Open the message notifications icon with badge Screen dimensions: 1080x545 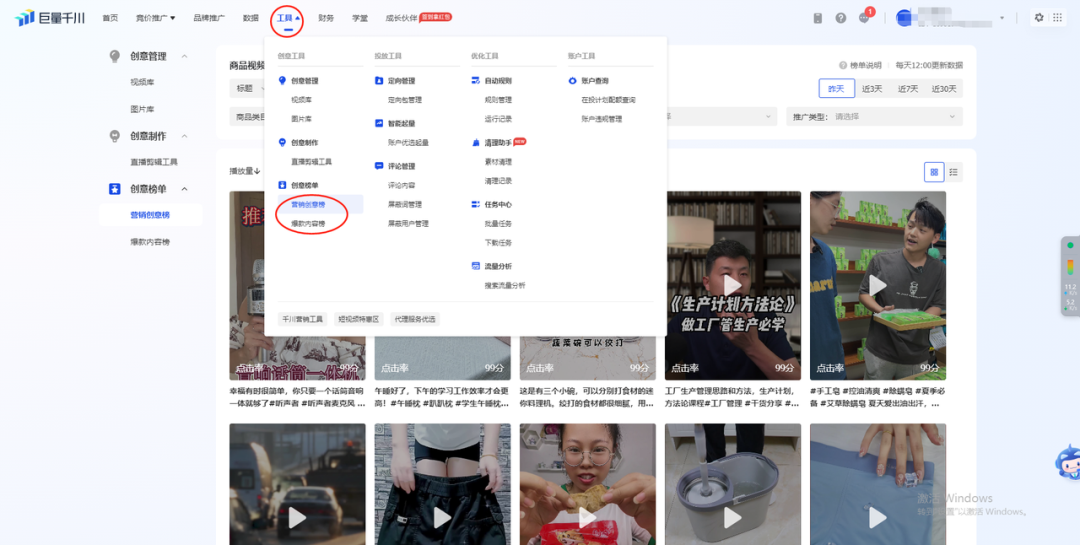[x=864, y=18]
